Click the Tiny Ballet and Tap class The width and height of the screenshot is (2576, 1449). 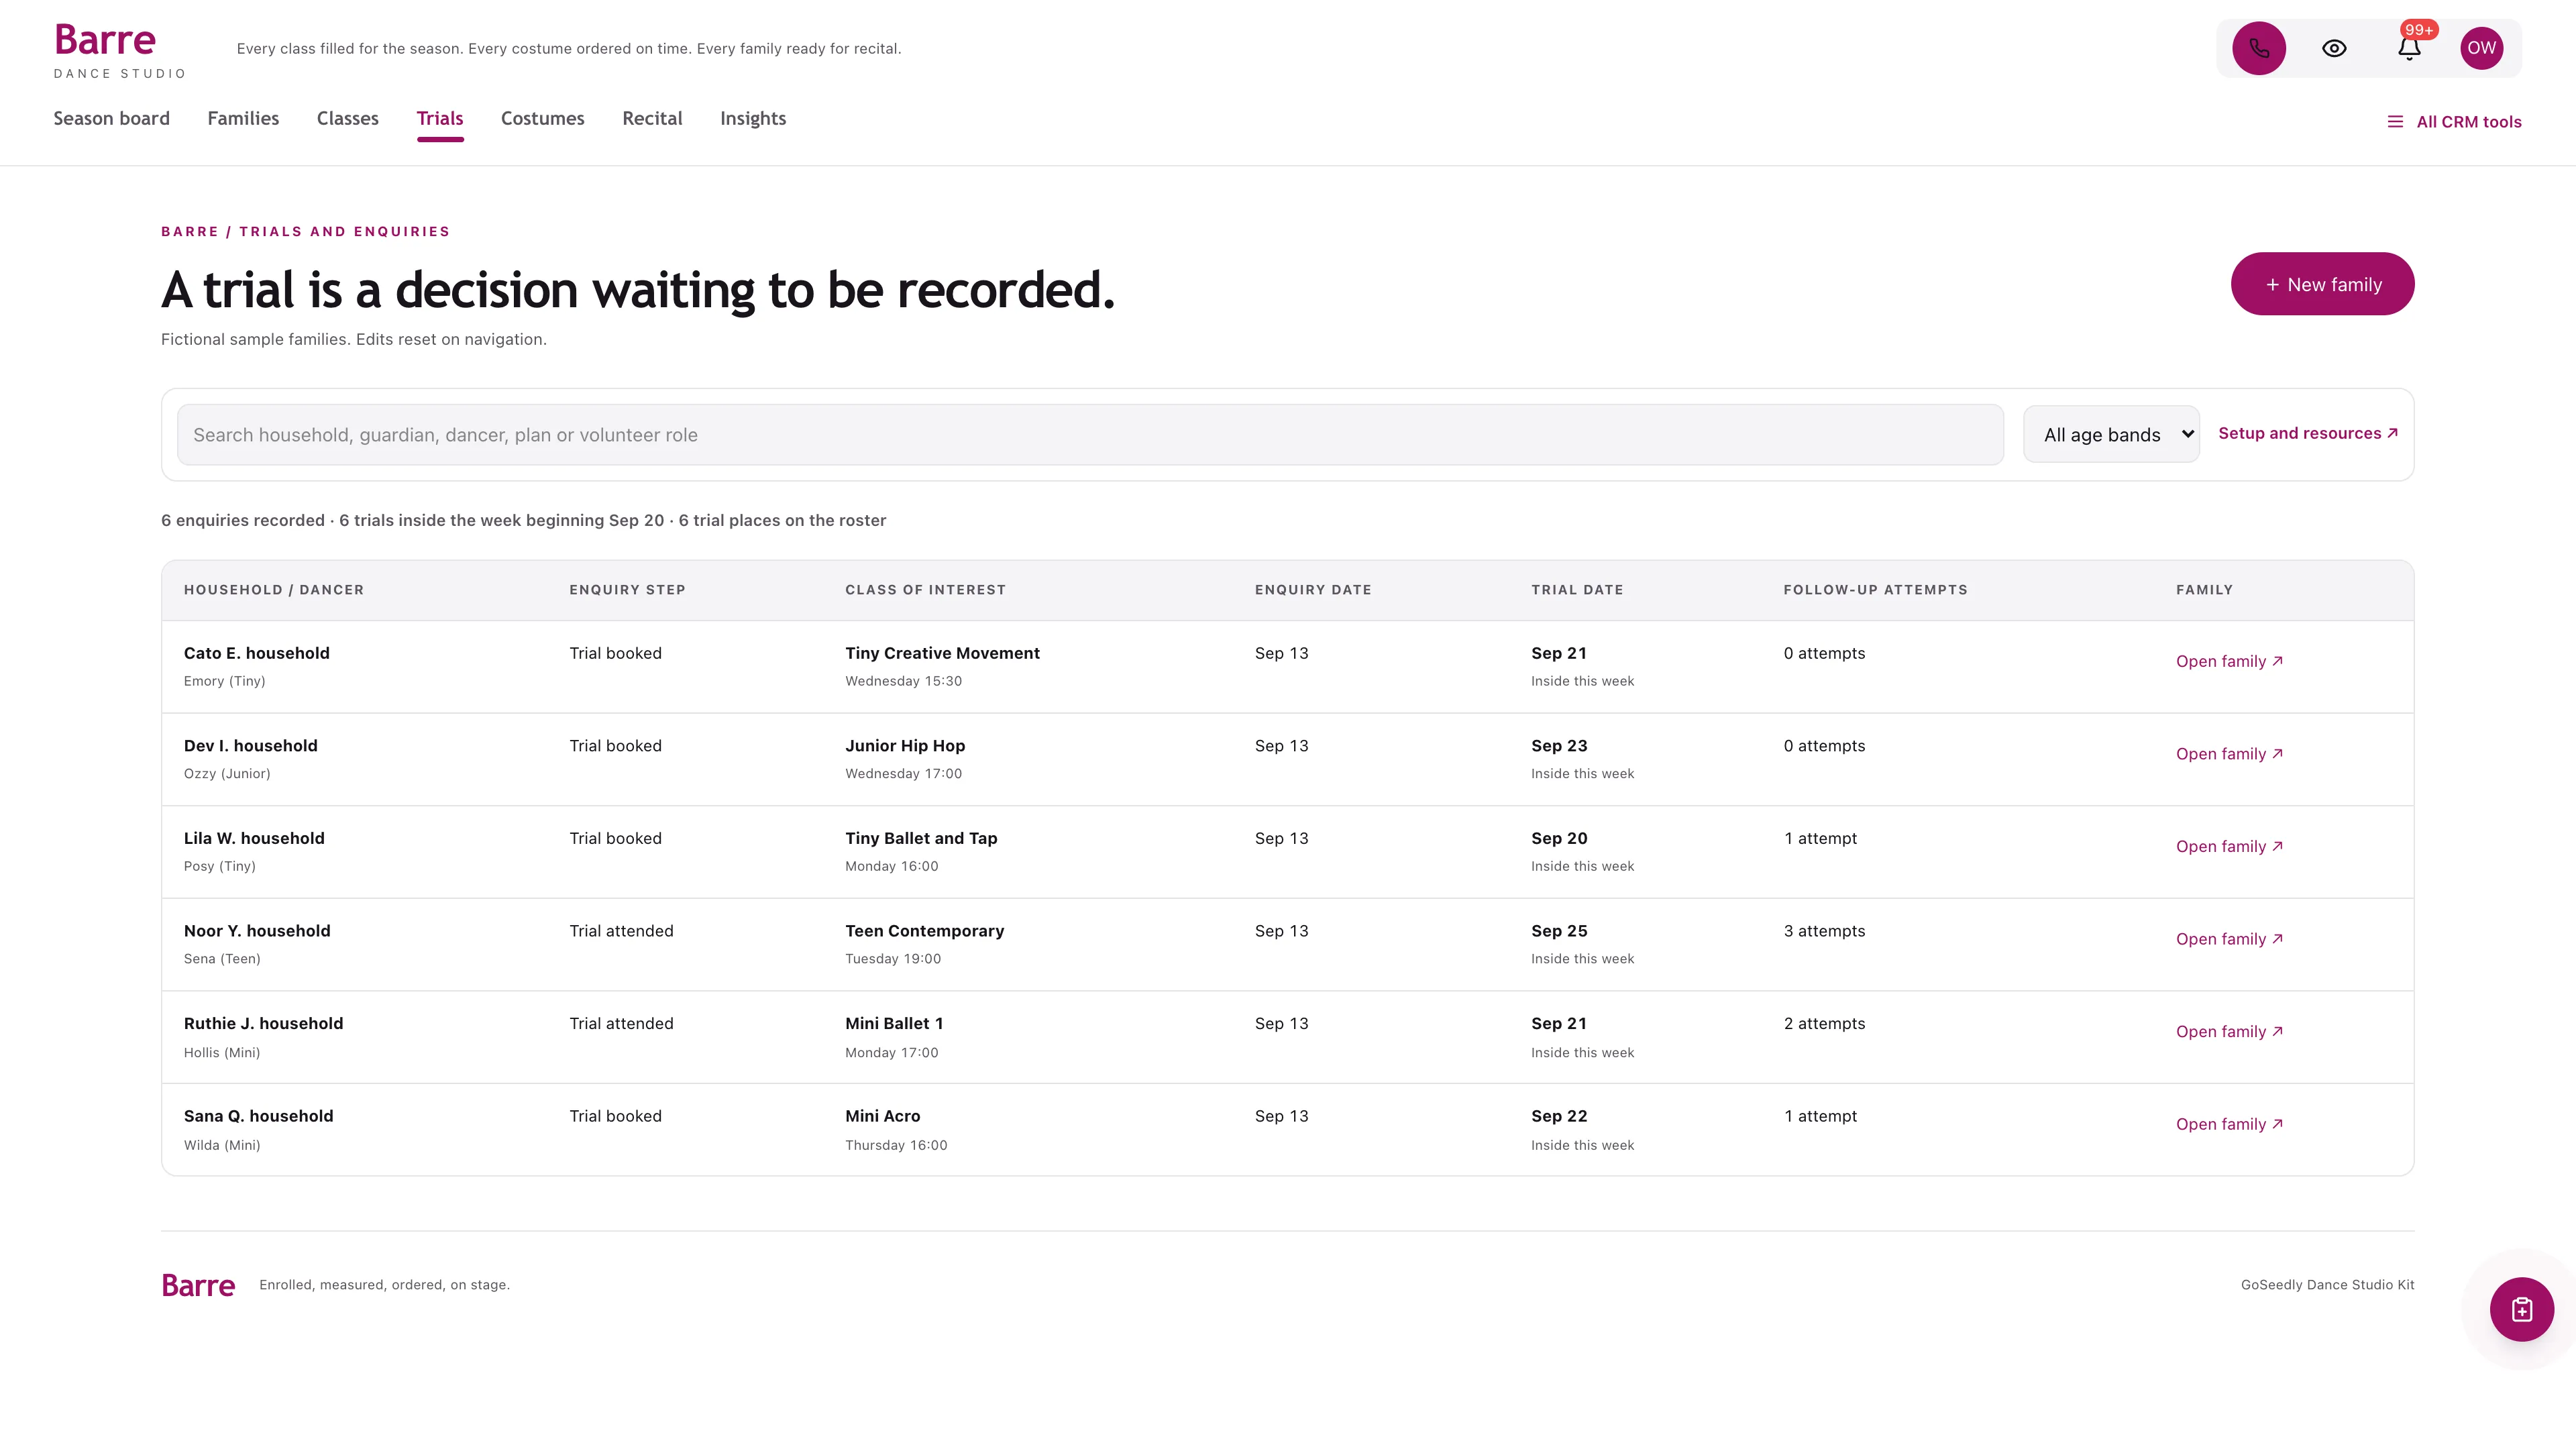click(921, 838)
